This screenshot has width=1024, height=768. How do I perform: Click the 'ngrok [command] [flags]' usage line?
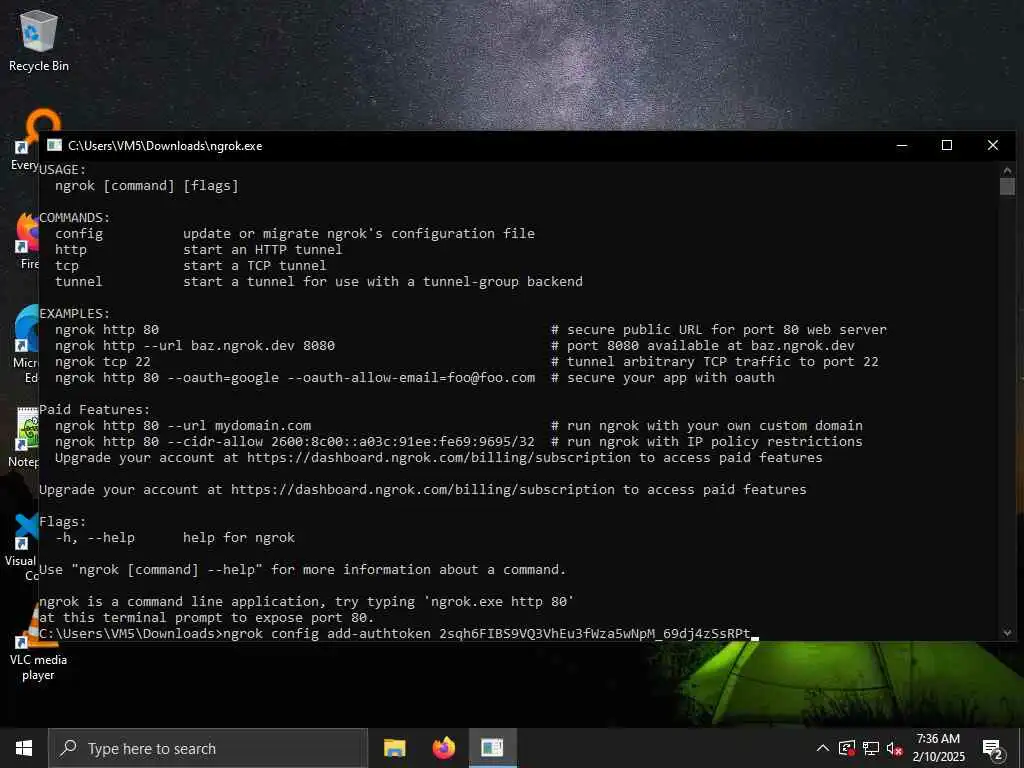147,185
